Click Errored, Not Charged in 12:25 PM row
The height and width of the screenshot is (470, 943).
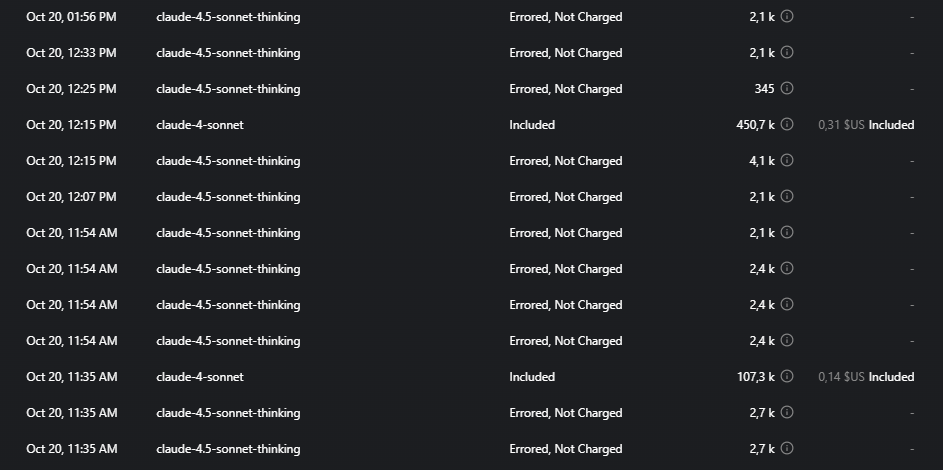[x=565, y=89]
